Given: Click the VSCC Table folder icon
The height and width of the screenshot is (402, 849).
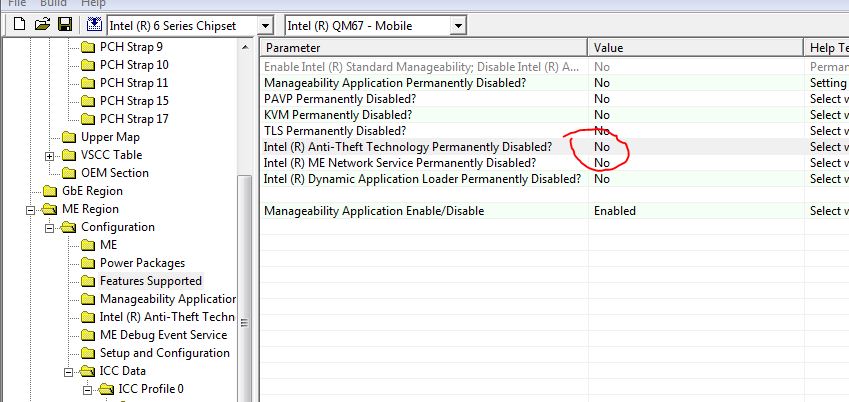Looking at the screenshot, I should click(x=69, y=155).
